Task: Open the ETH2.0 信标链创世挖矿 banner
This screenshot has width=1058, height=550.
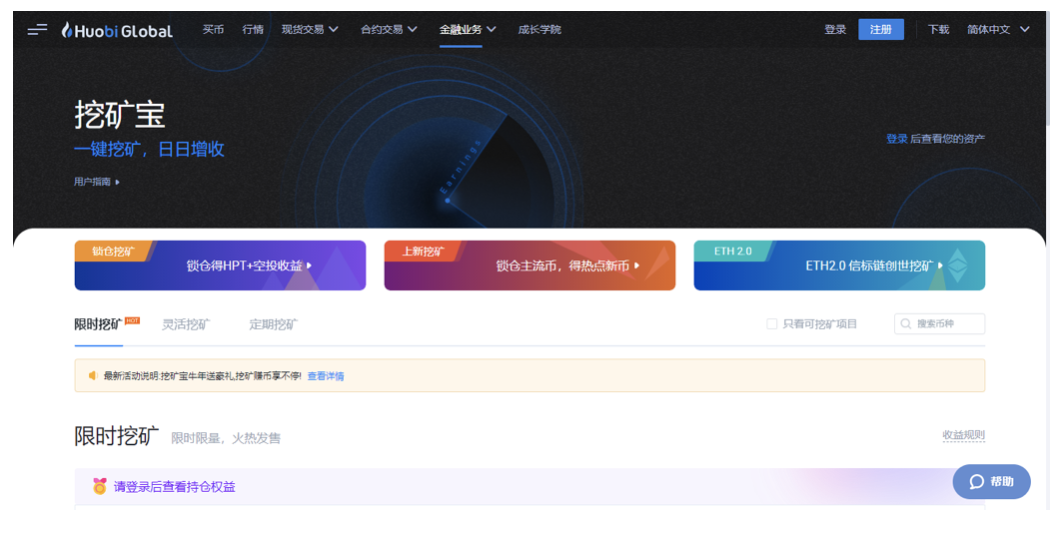Action: click(x=839, y=265)
